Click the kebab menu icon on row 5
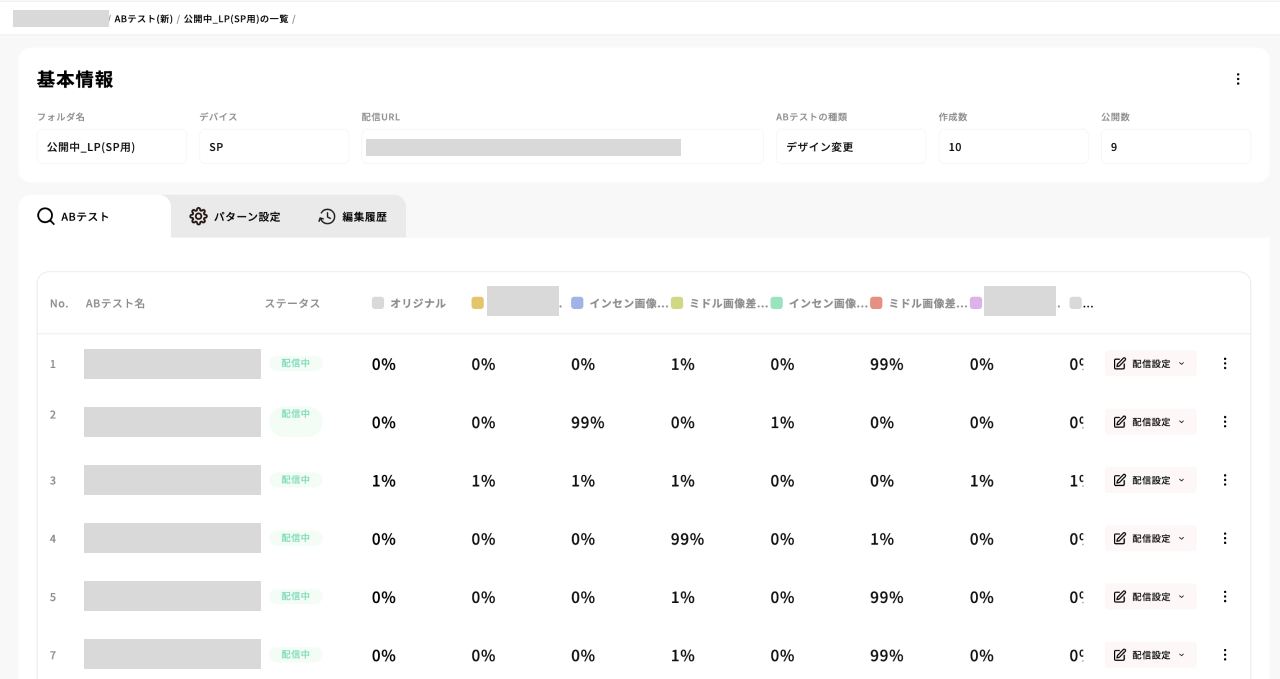 pyautogui.click(x=1225, y=597)
